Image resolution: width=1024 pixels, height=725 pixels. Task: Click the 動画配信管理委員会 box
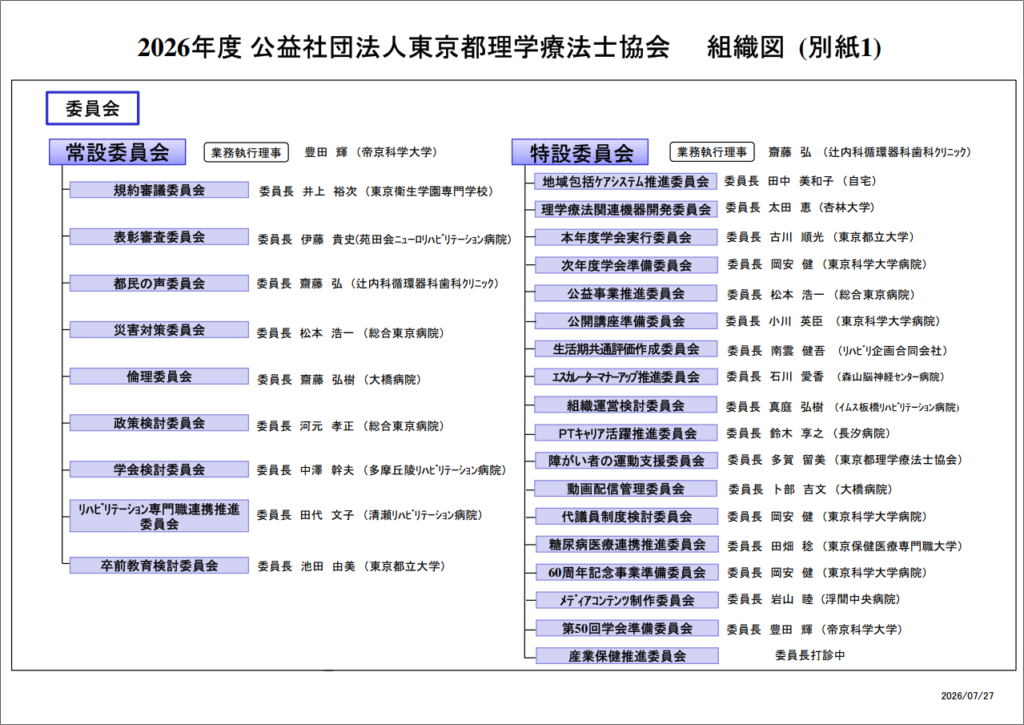click(x=626, y=489)
